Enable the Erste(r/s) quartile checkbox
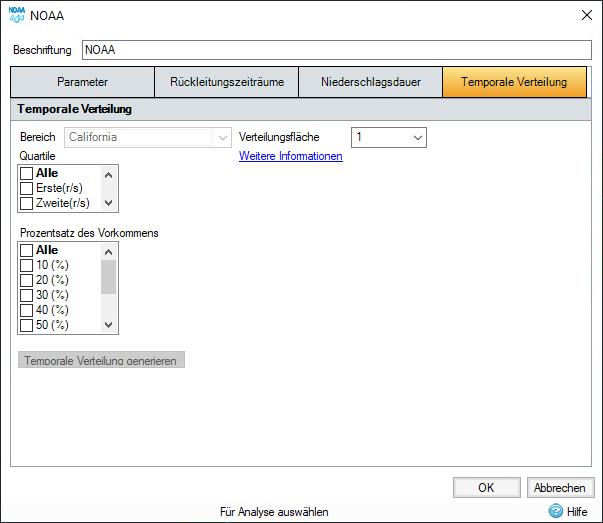 click(x=27, y=188)
